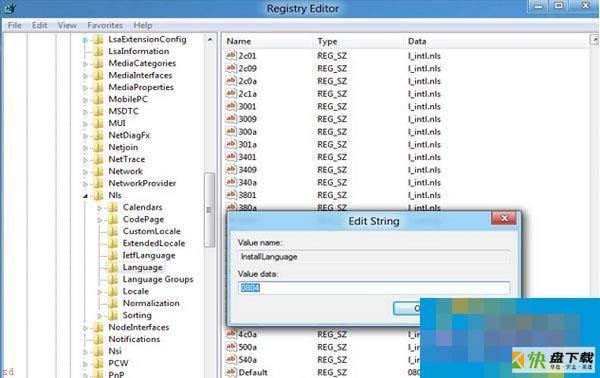
Task: Open the File menu
Action: [15, 25]
